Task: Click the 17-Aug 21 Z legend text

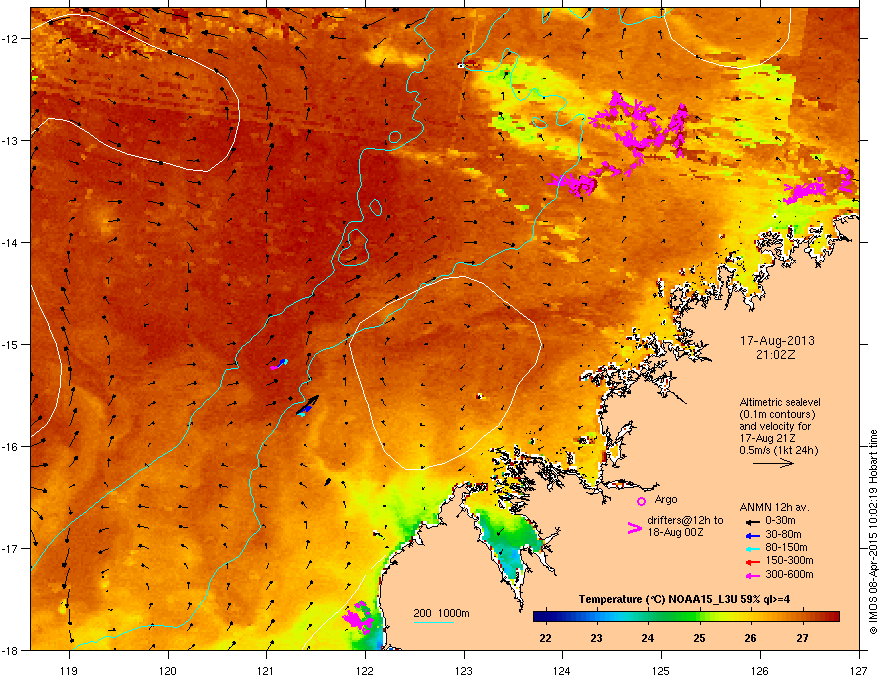Action: pos(767,438)
